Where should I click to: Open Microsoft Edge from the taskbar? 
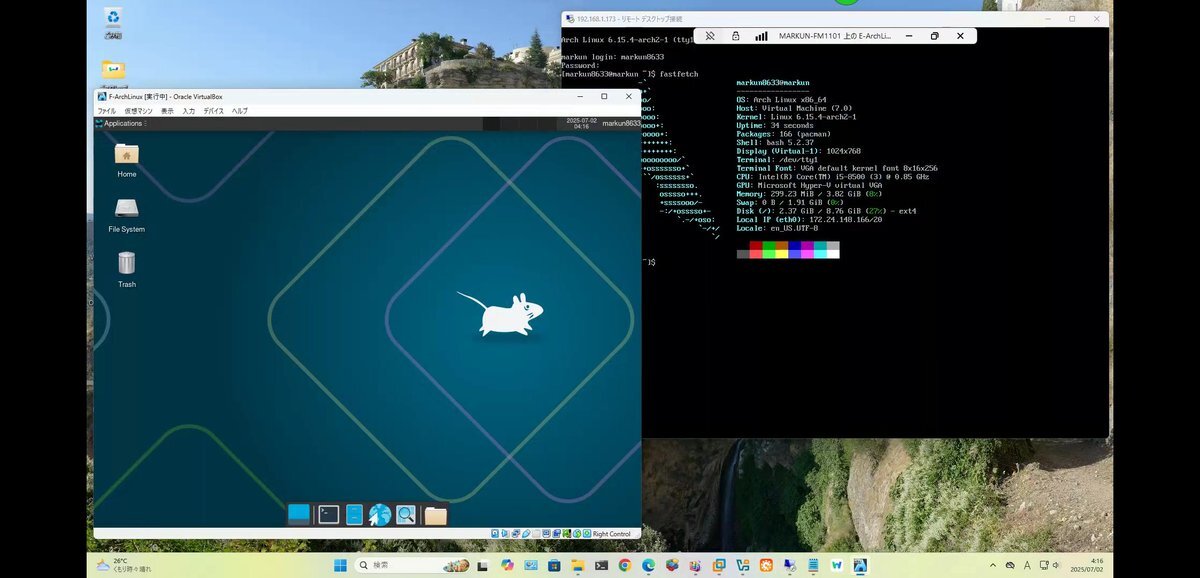coord(648,565)
